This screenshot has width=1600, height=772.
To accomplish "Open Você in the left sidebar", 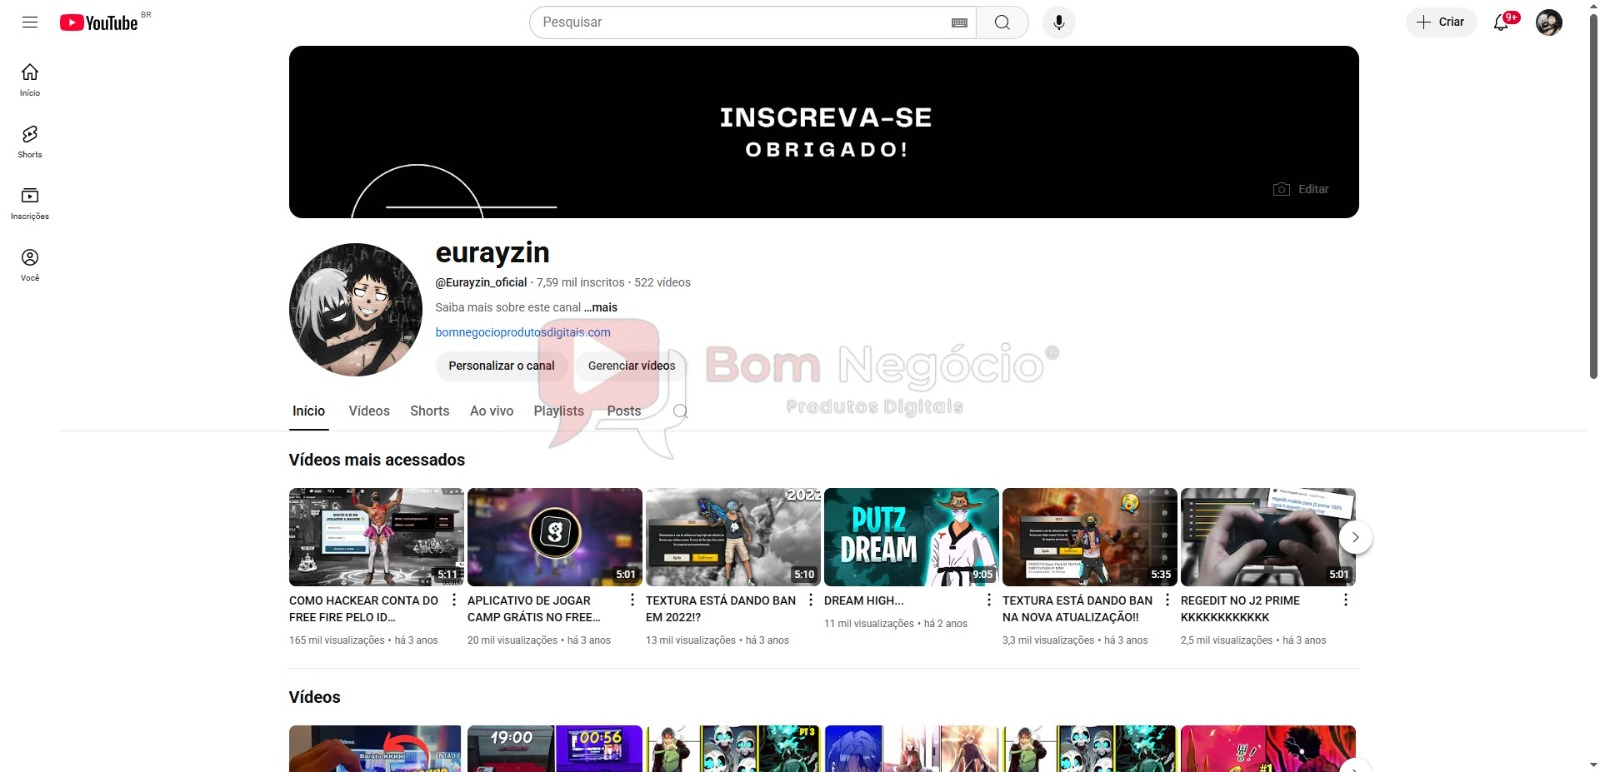I will pyautogui.click(x=30, y=265).
